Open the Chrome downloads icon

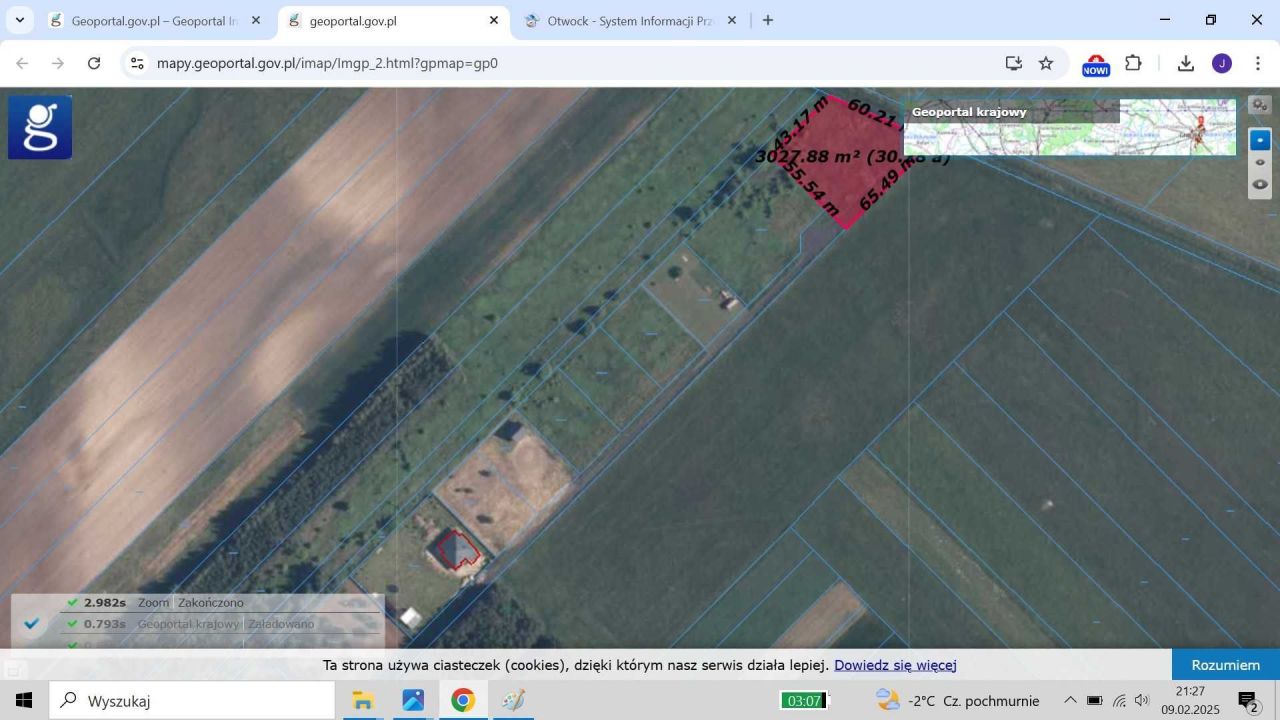pos(1186,63)
